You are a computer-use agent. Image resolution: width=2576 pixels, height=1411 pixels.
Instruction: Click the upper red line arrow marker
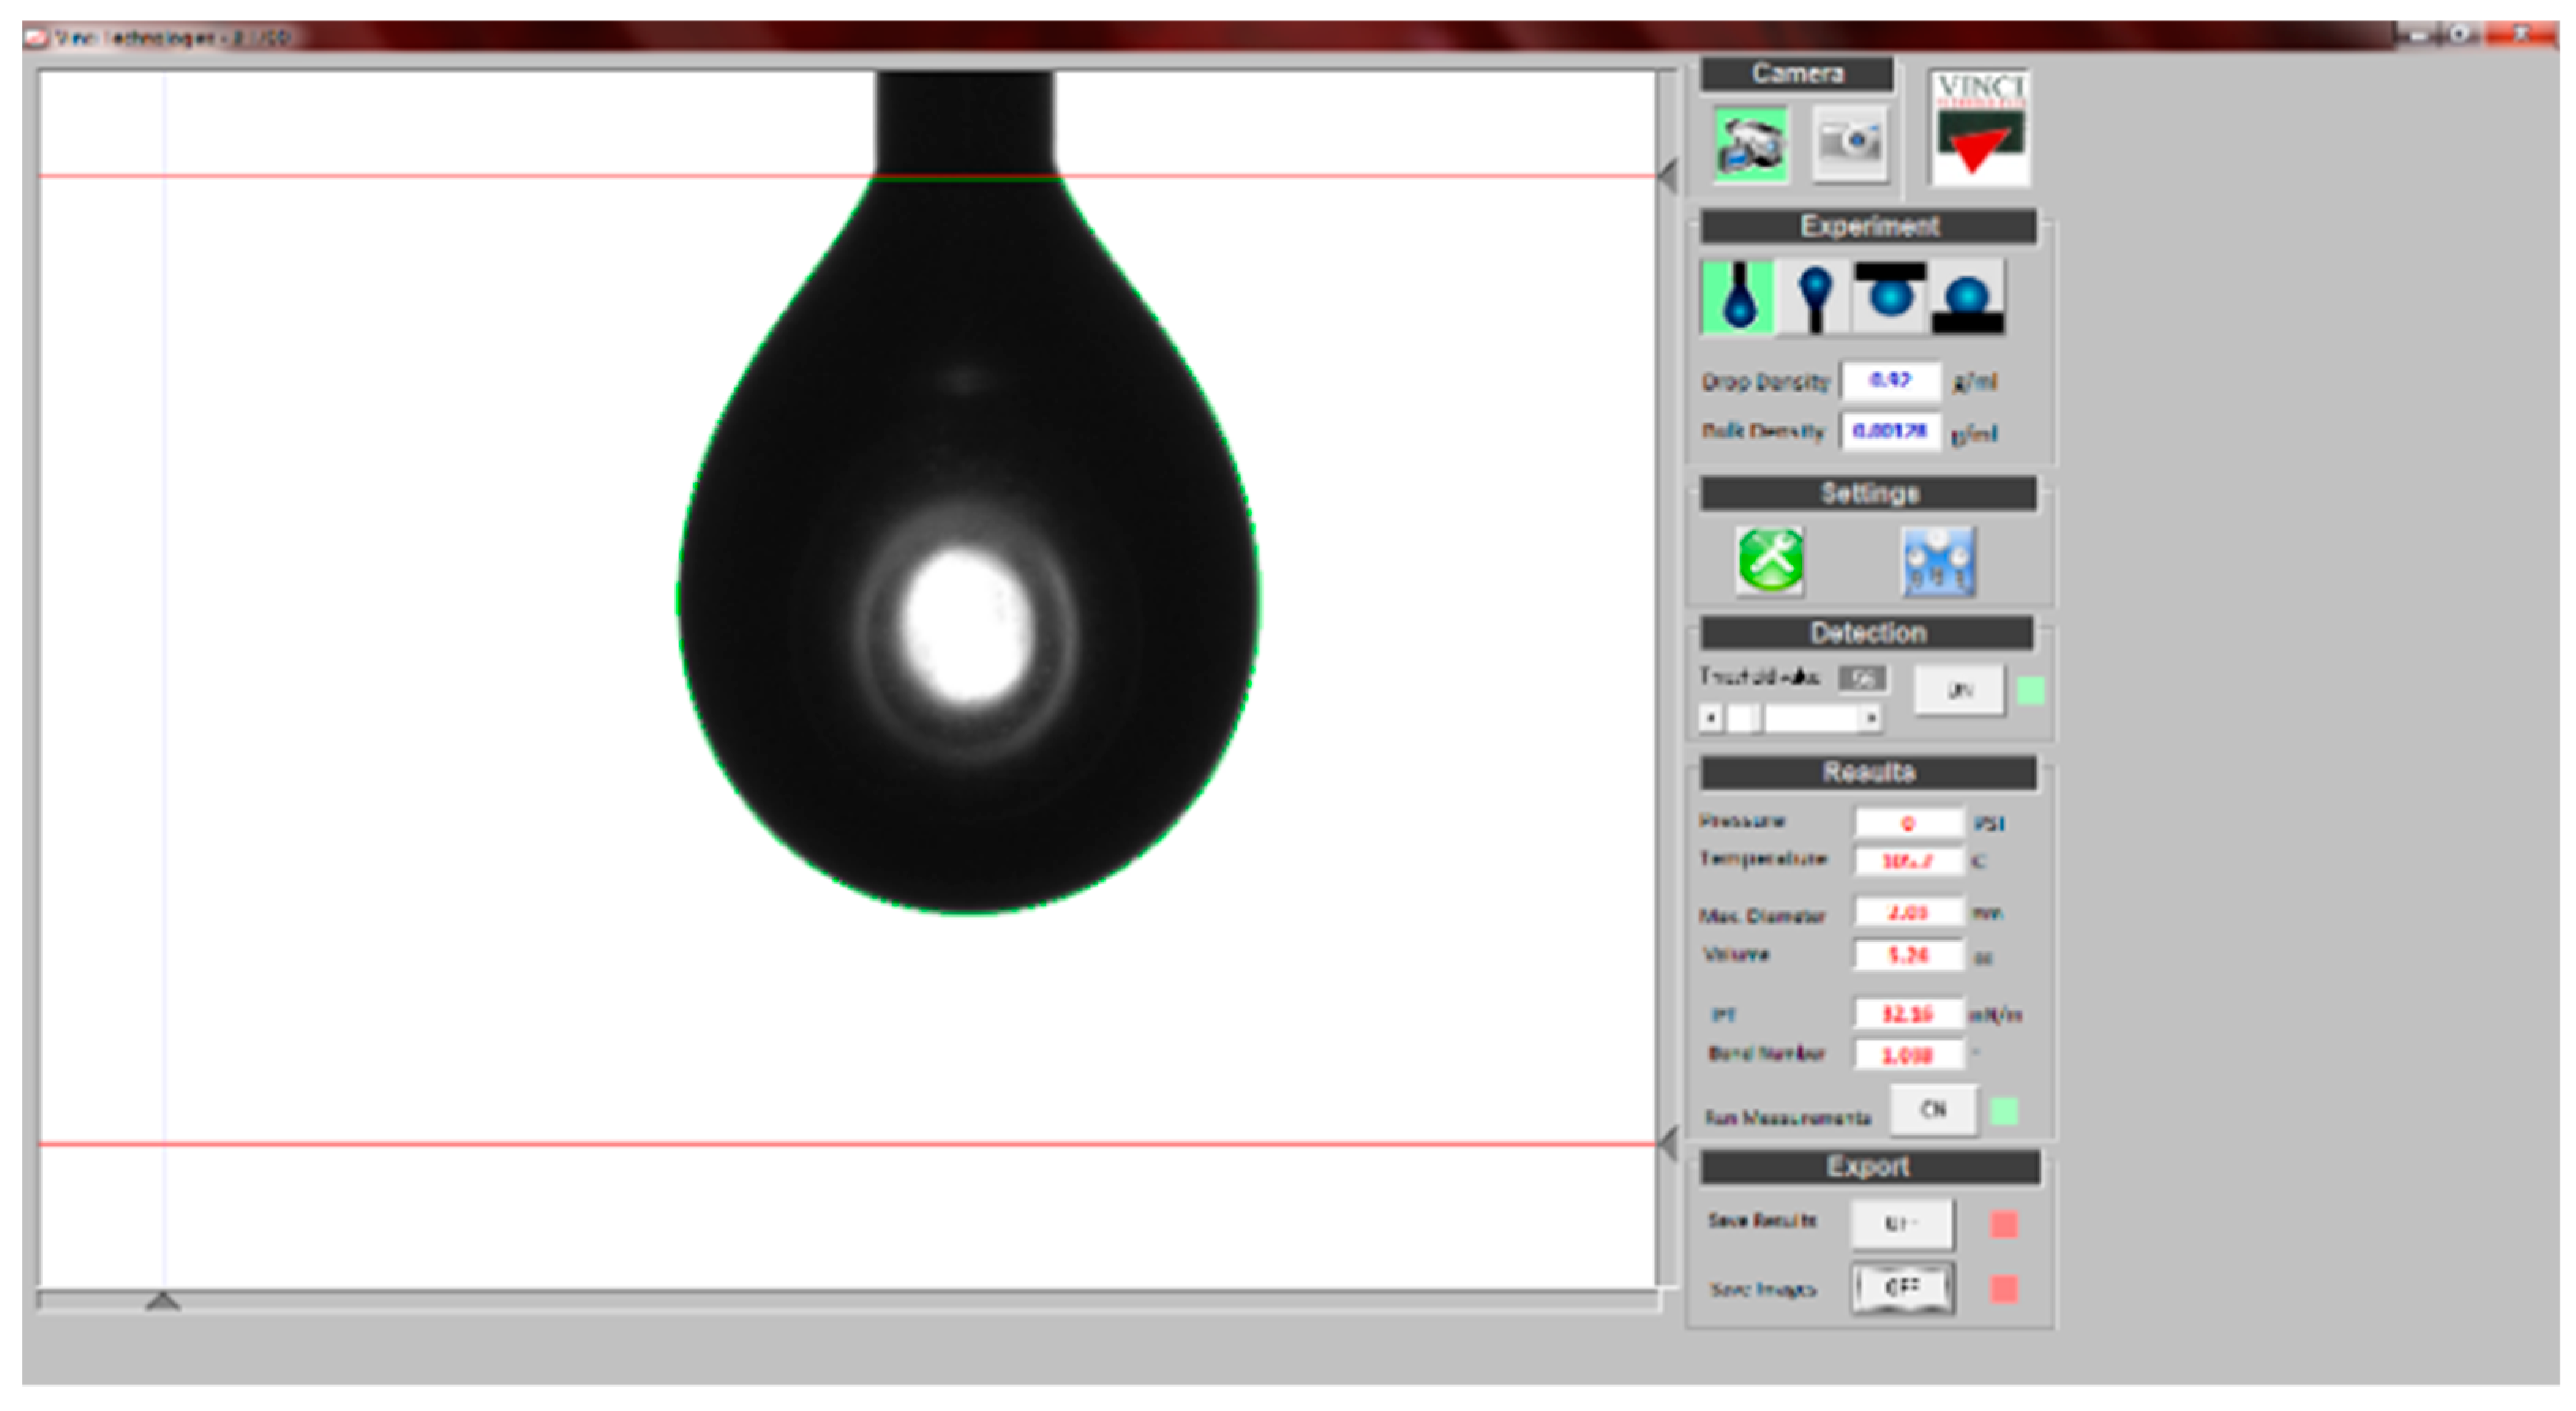pos(1668,177)
